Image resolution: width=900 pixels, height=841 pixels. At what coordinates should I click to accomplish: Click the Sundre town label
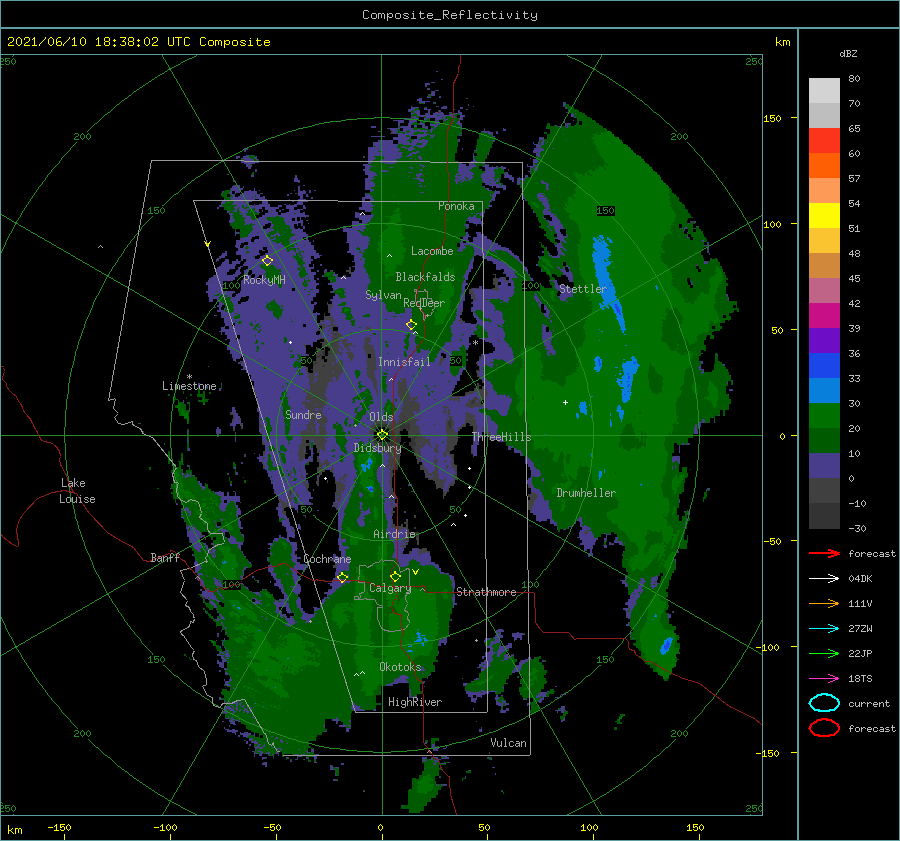point(303,415)
